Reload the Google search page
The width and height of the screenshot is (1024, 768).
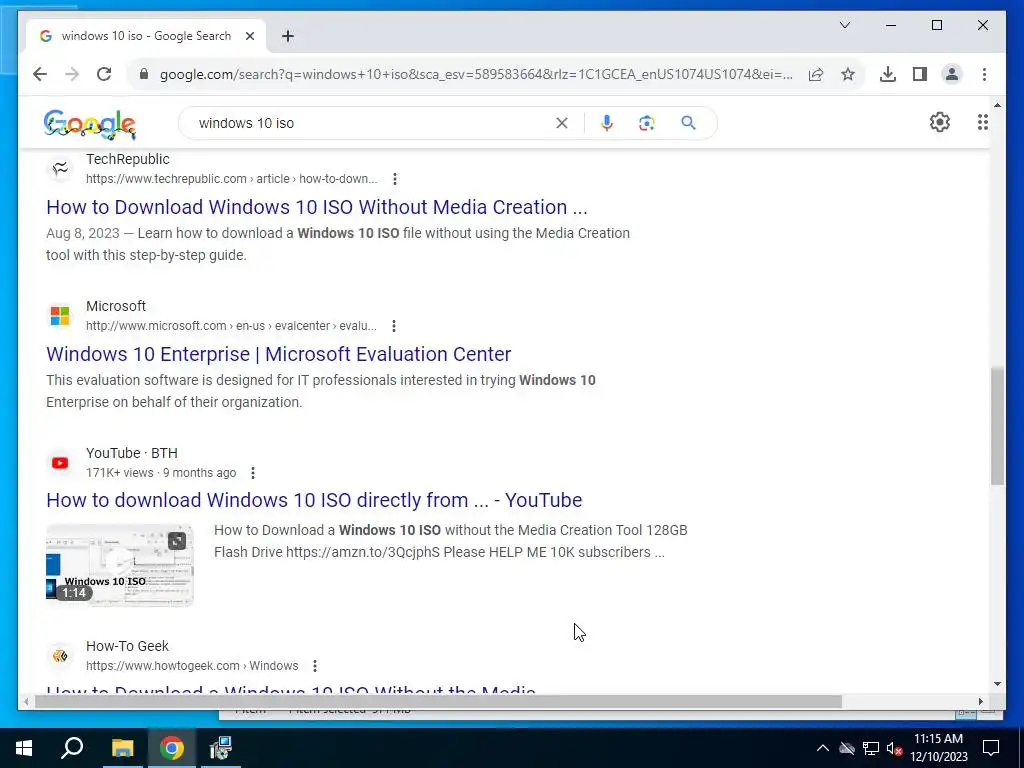pos(104,74)
